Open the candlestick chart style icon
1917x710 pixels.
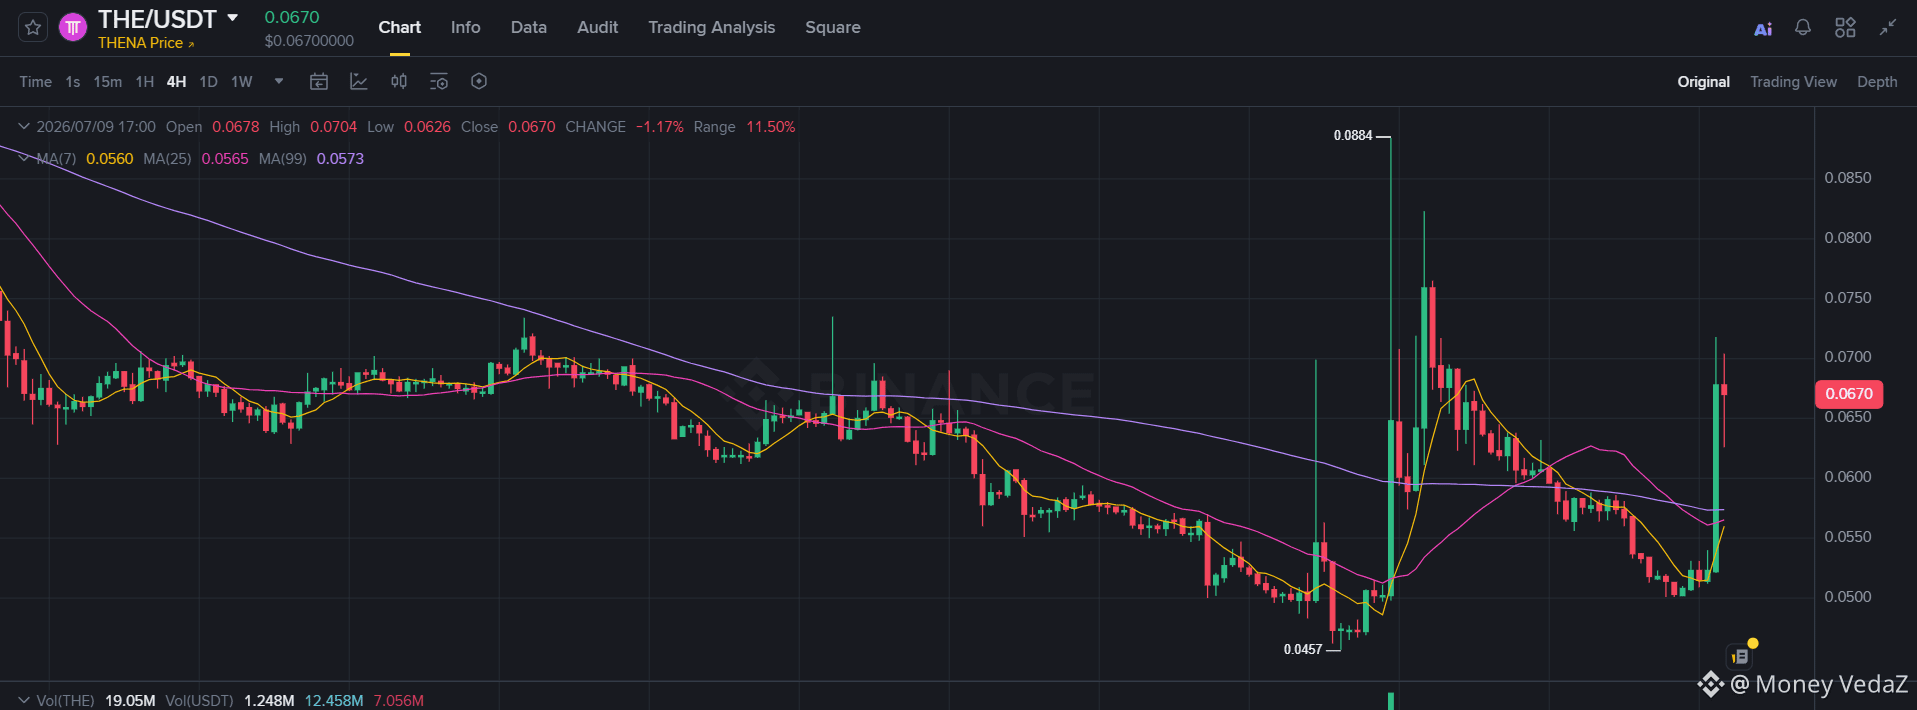click(x=398, y=82)
